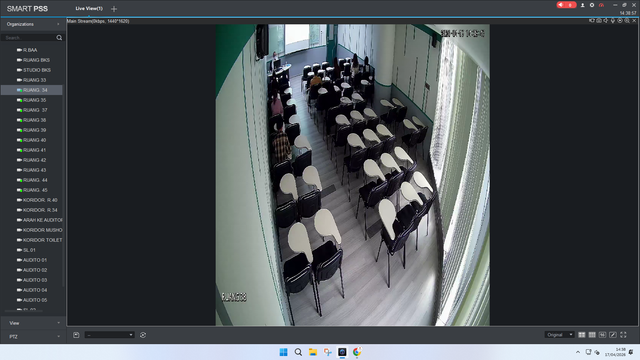Open the Original aspect ratio dropdown
Screen dimensions: 640x360
point(559,335)
